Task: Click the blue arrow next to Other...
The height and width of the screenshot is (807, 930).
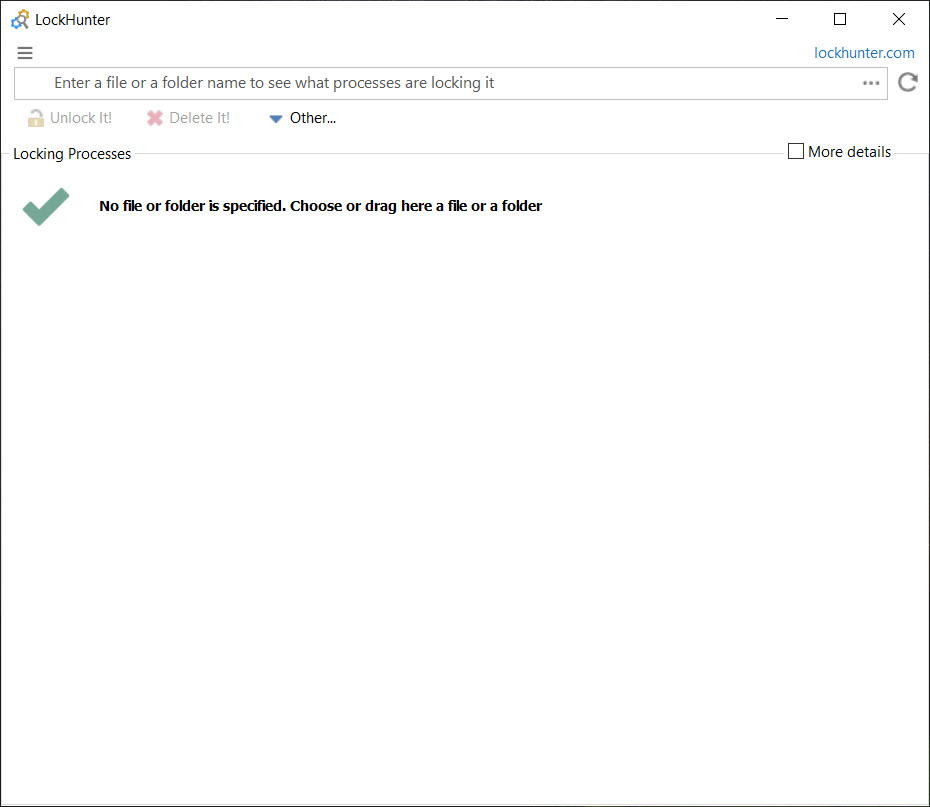Action: 275,119
